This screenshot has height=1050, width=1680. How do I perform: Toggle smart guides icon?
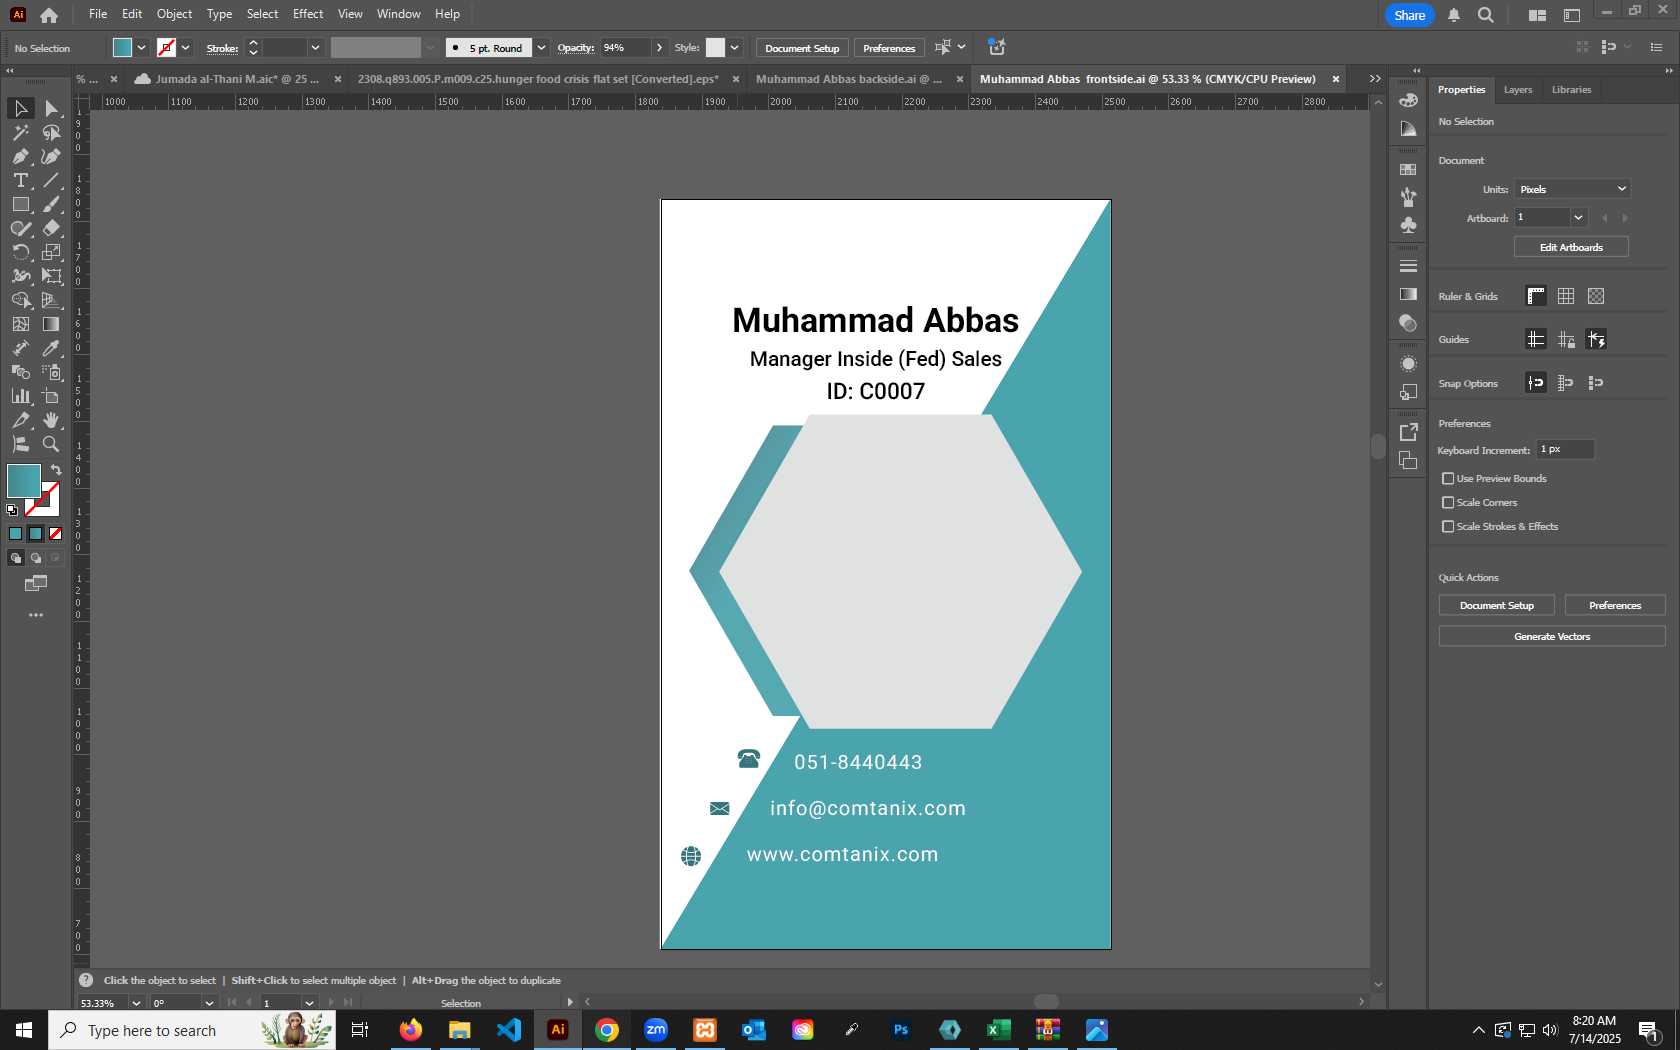pyautogui.click(x=1596, y=339)
